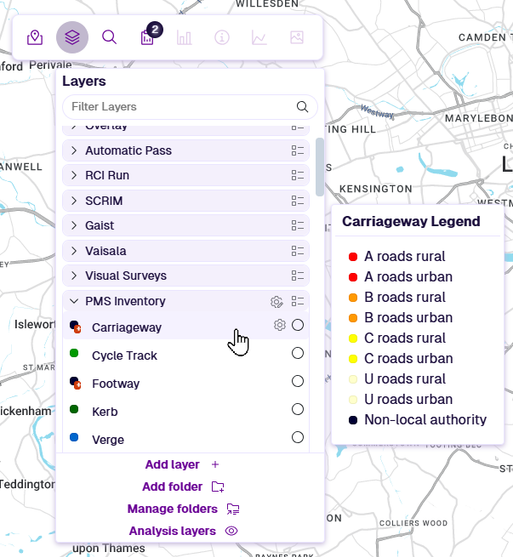Expand the SCRIM folder

[x=74, y=201]
